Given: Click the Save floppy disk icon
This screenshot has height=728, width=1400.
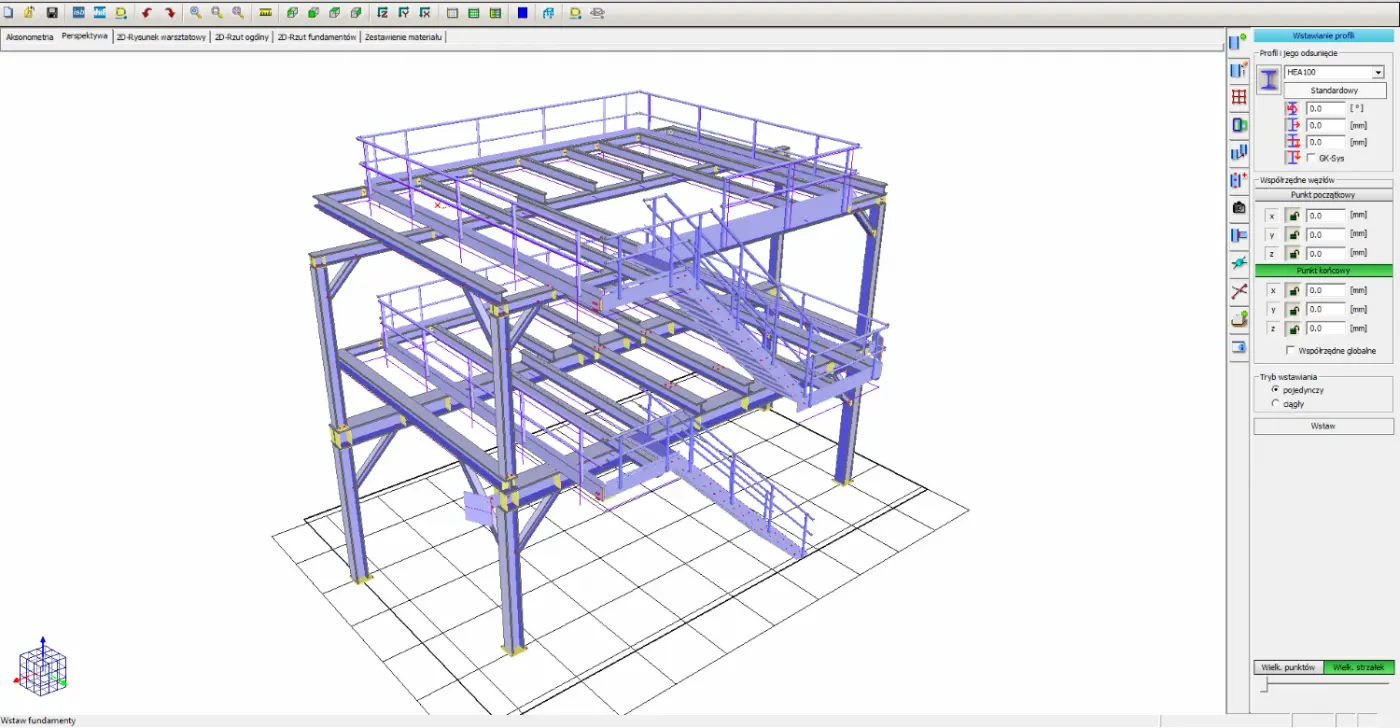Looking at the screenshot, I should click(x=52, y=13).
